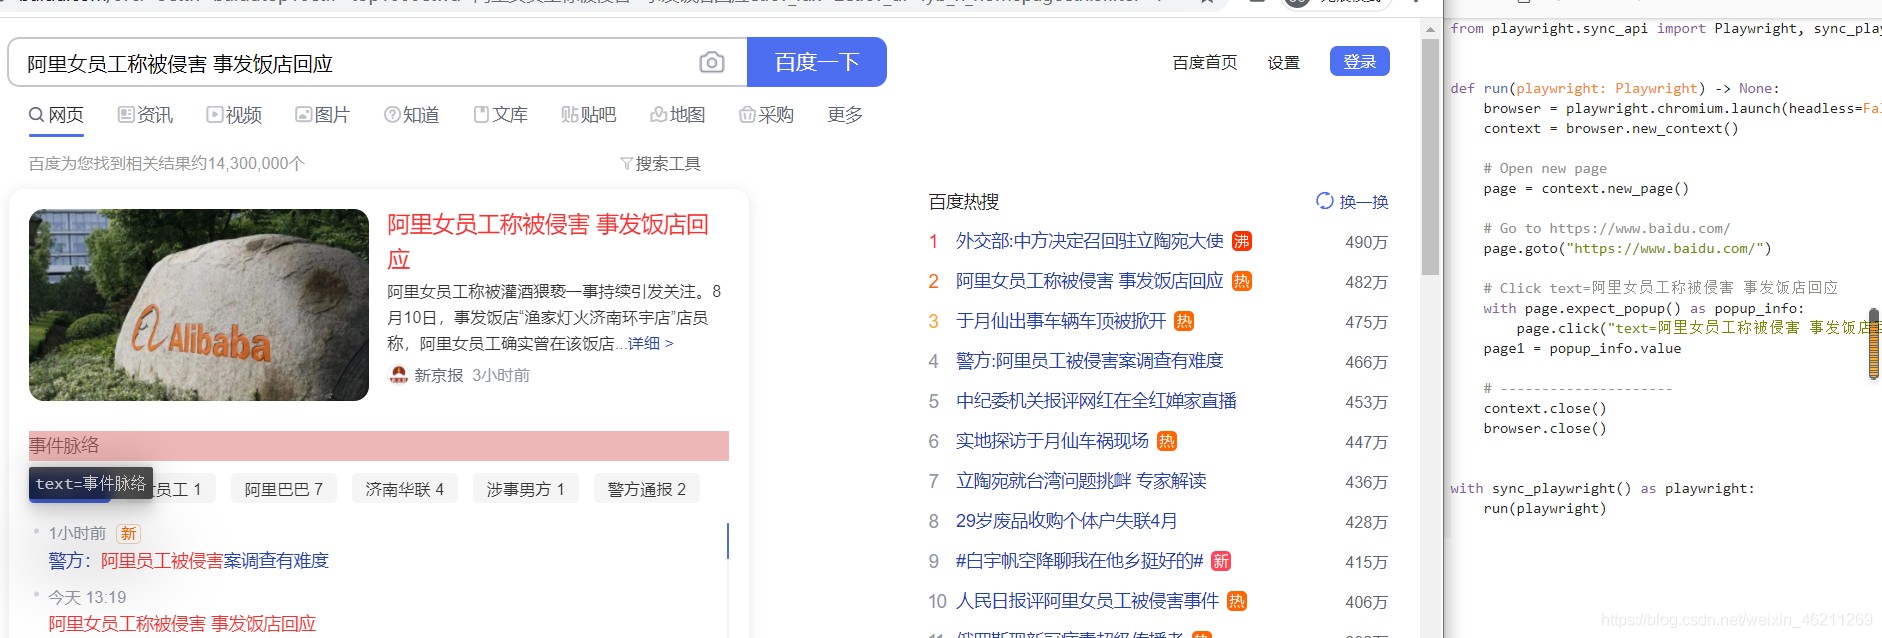Screen dimensions: 1882x638
Task: Click the 百度一下 search button
Action: coord(817,62)
